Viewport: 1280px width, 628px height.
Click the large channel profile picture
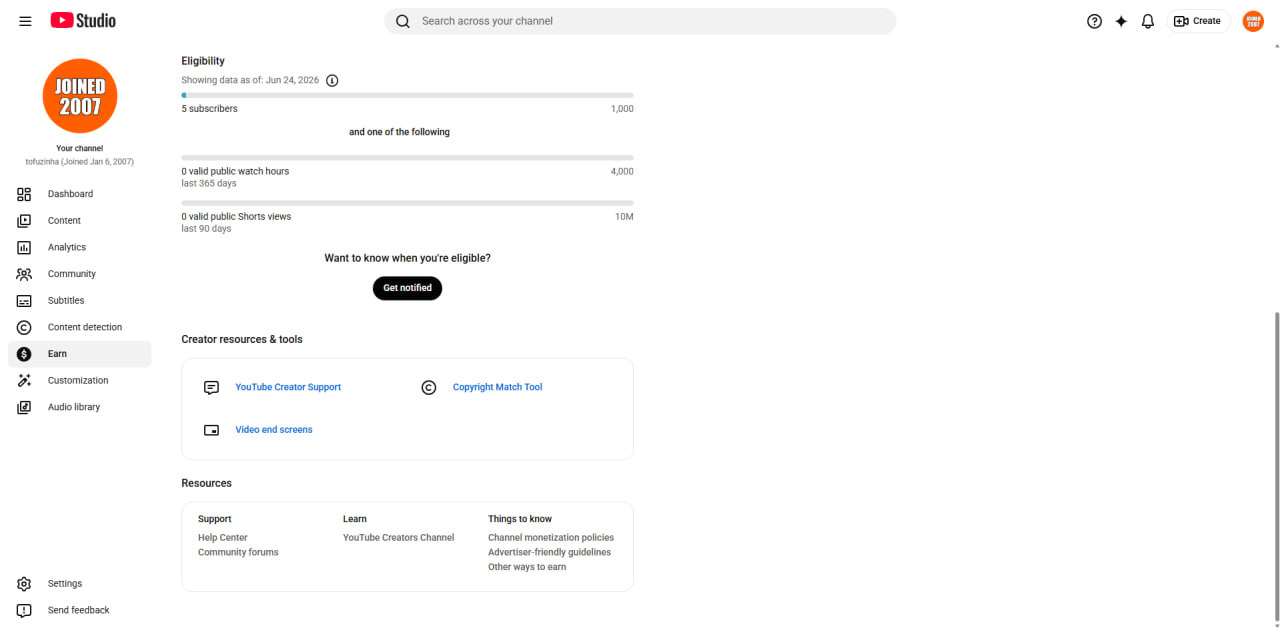(80, 96)
